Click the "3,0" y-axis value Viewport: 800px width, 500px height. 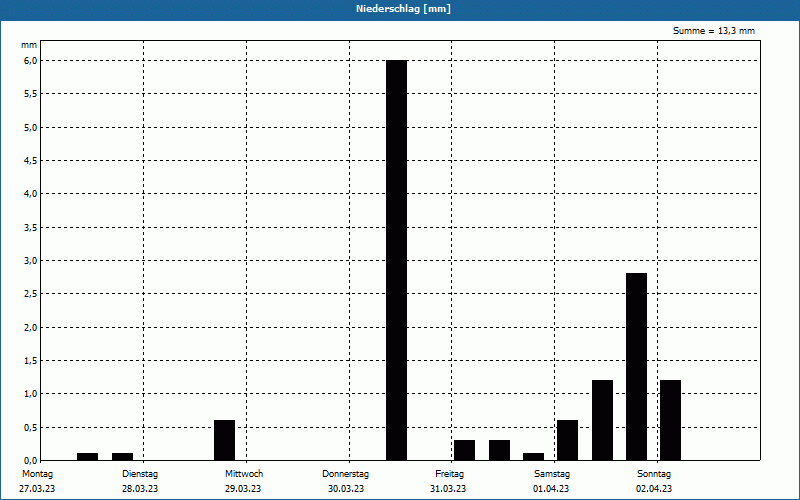(31, 261)
